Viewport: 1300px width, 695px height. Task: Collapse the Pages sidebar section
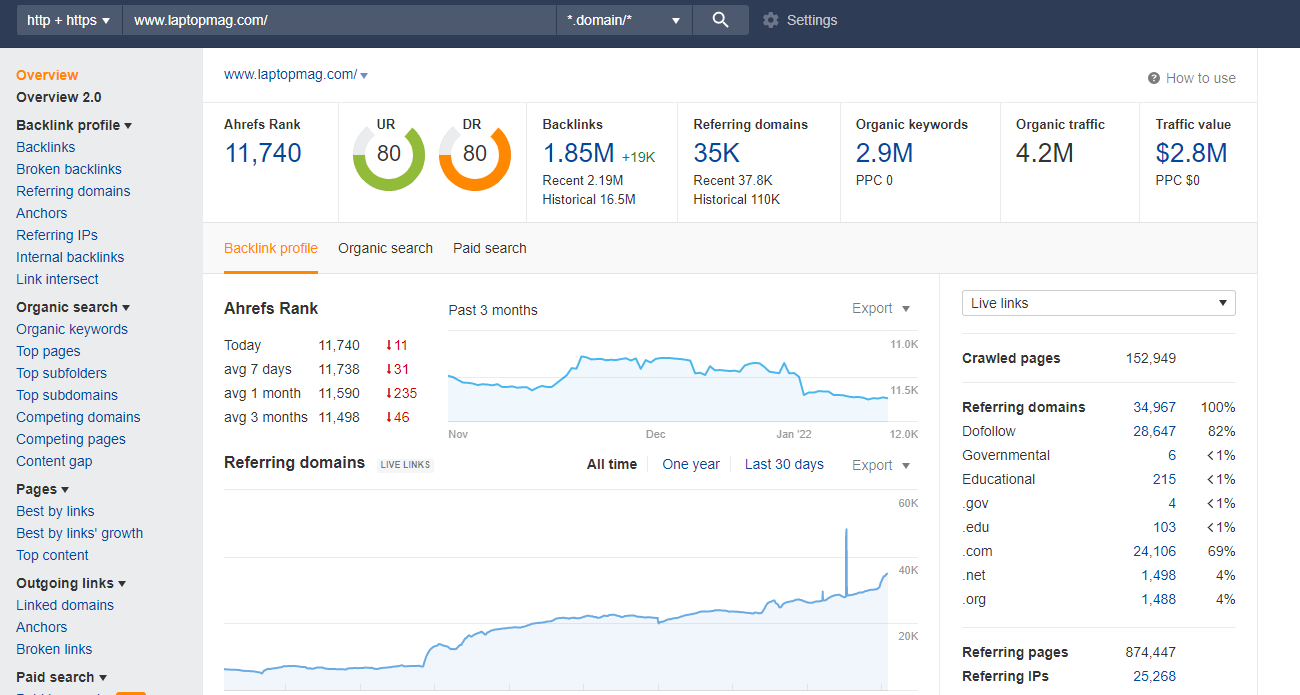(43, 489)
